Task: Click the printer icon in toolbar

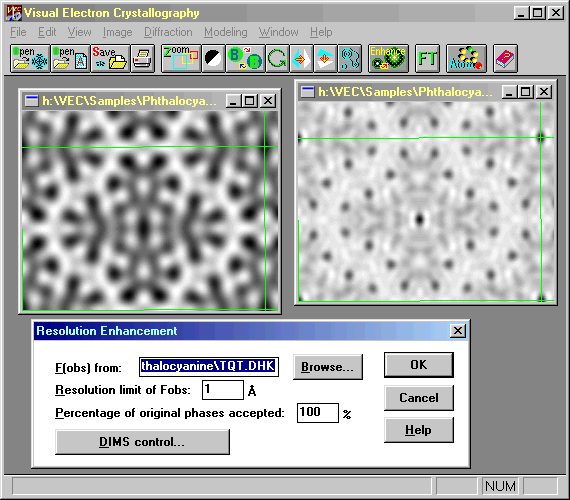Action: 142,59
